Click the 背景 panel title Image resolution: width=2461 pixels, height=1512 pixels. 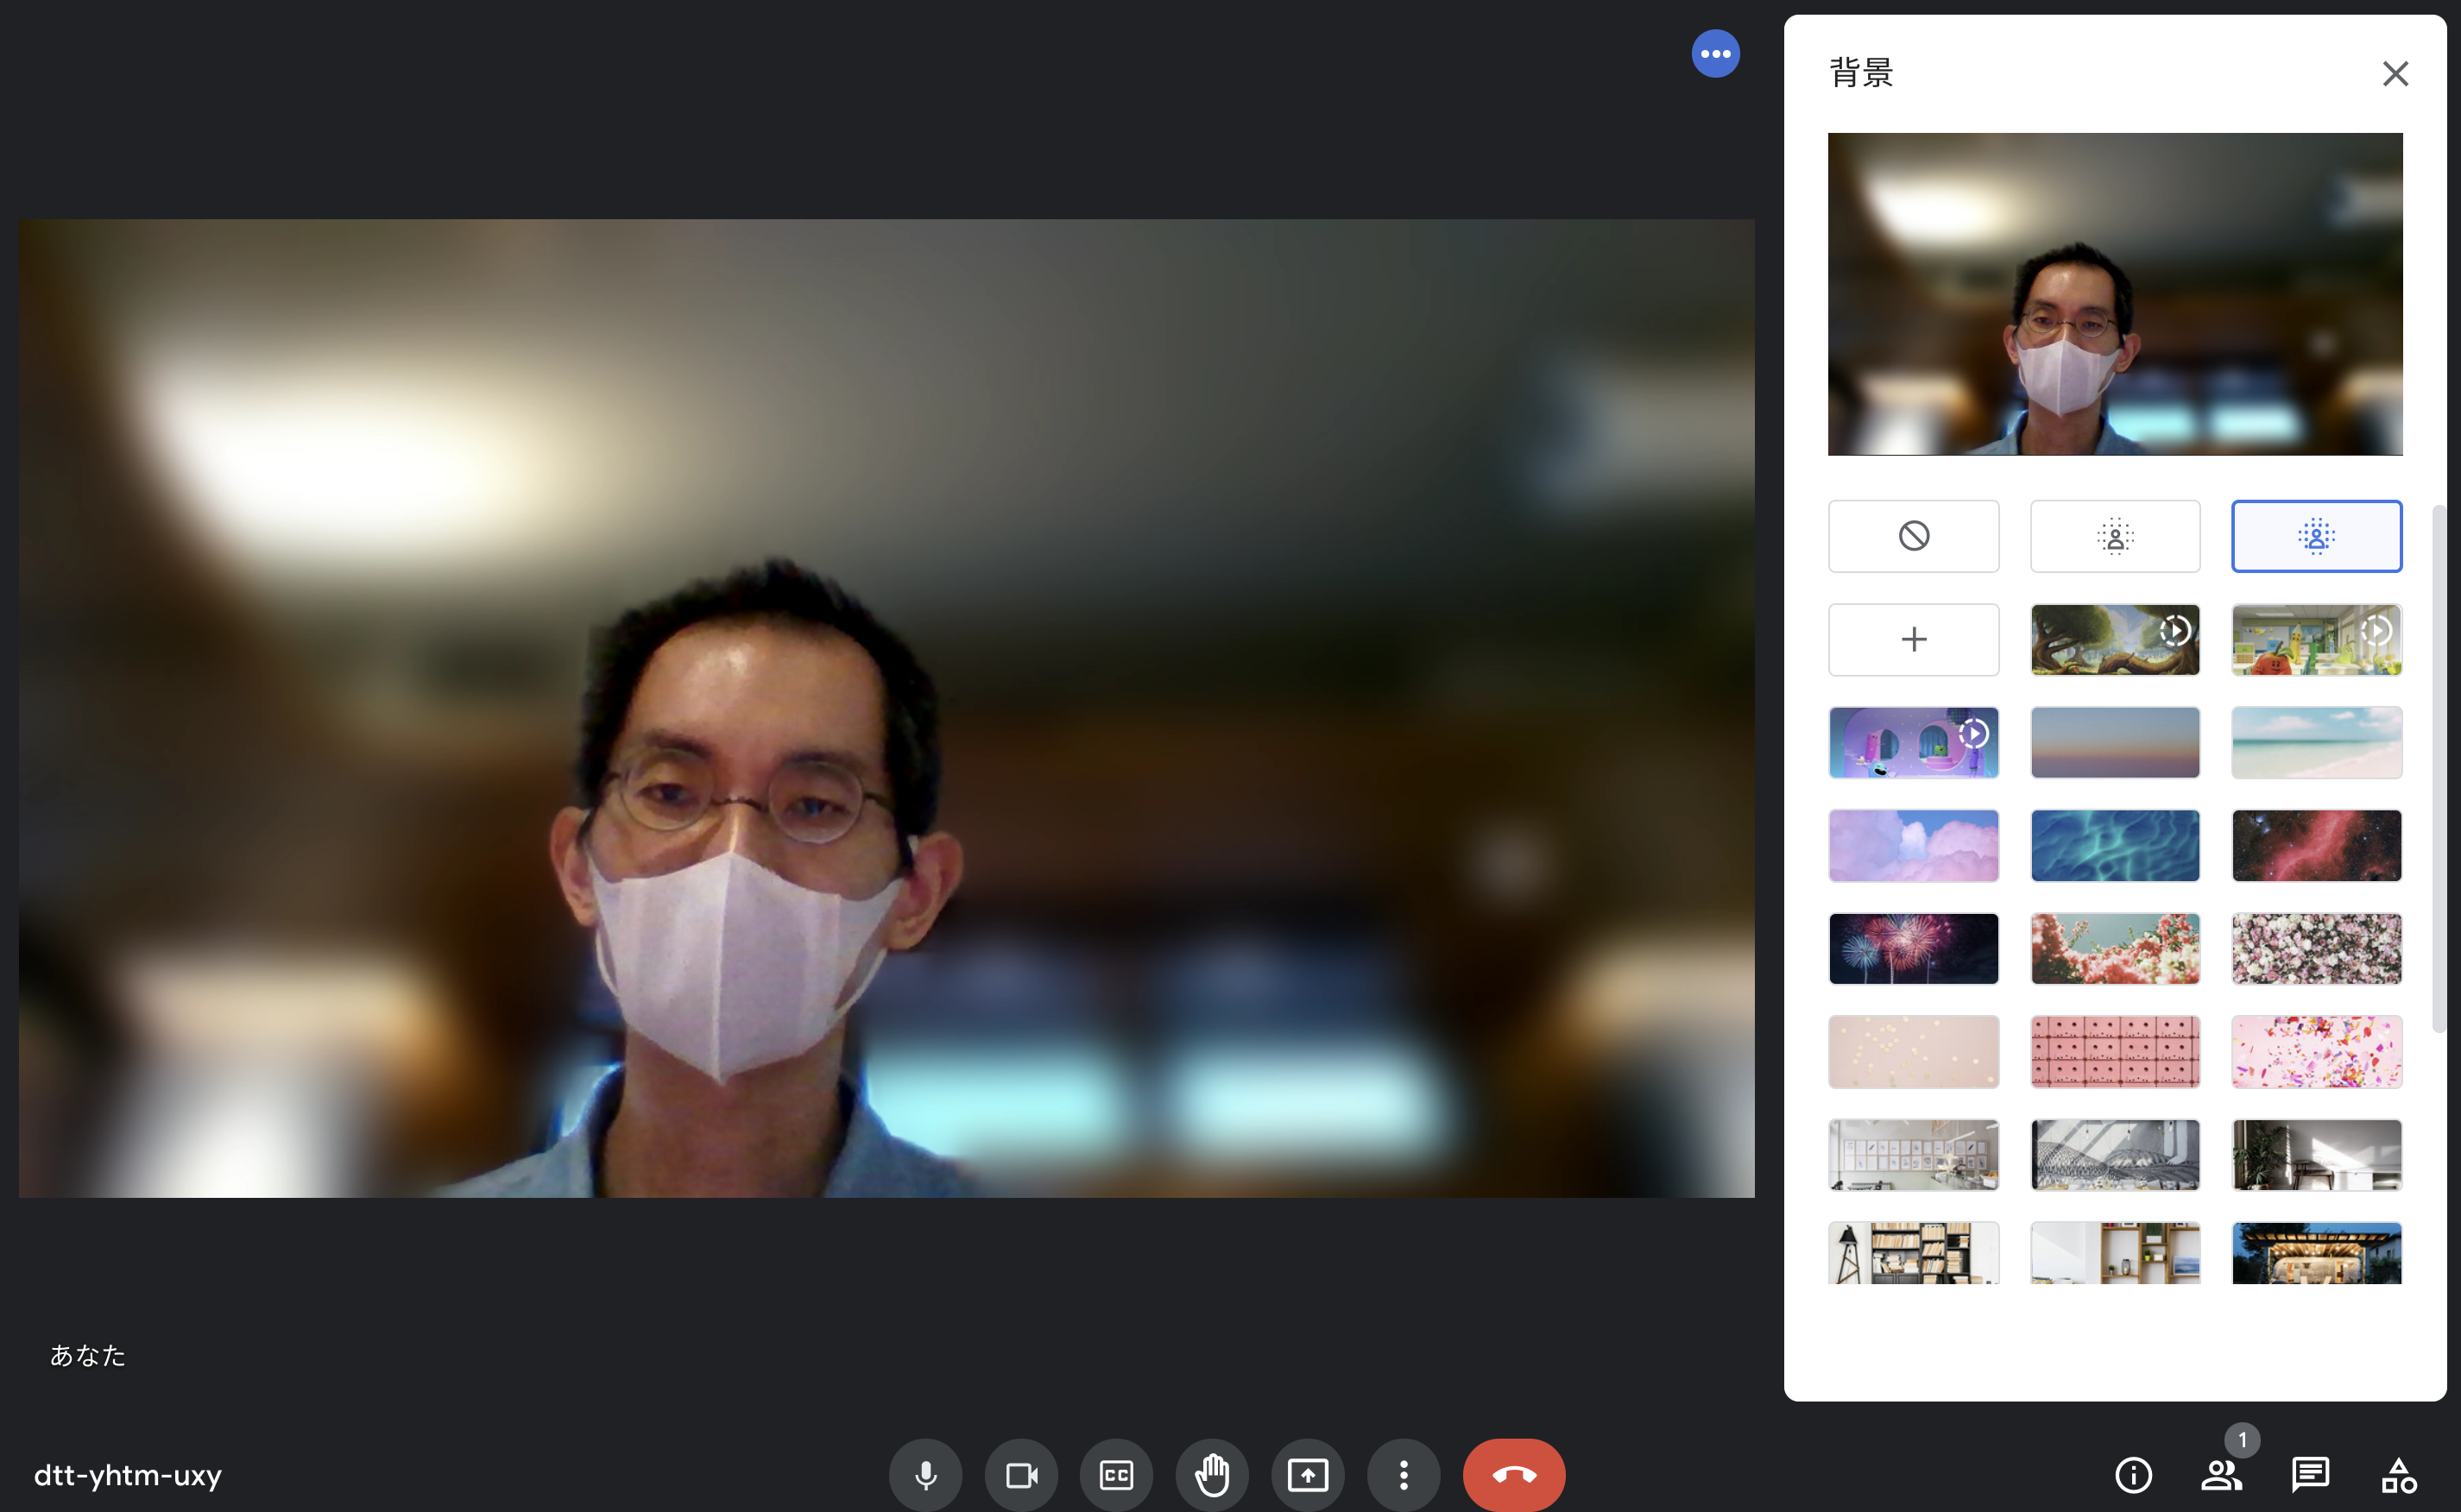tap(1861, 73)
